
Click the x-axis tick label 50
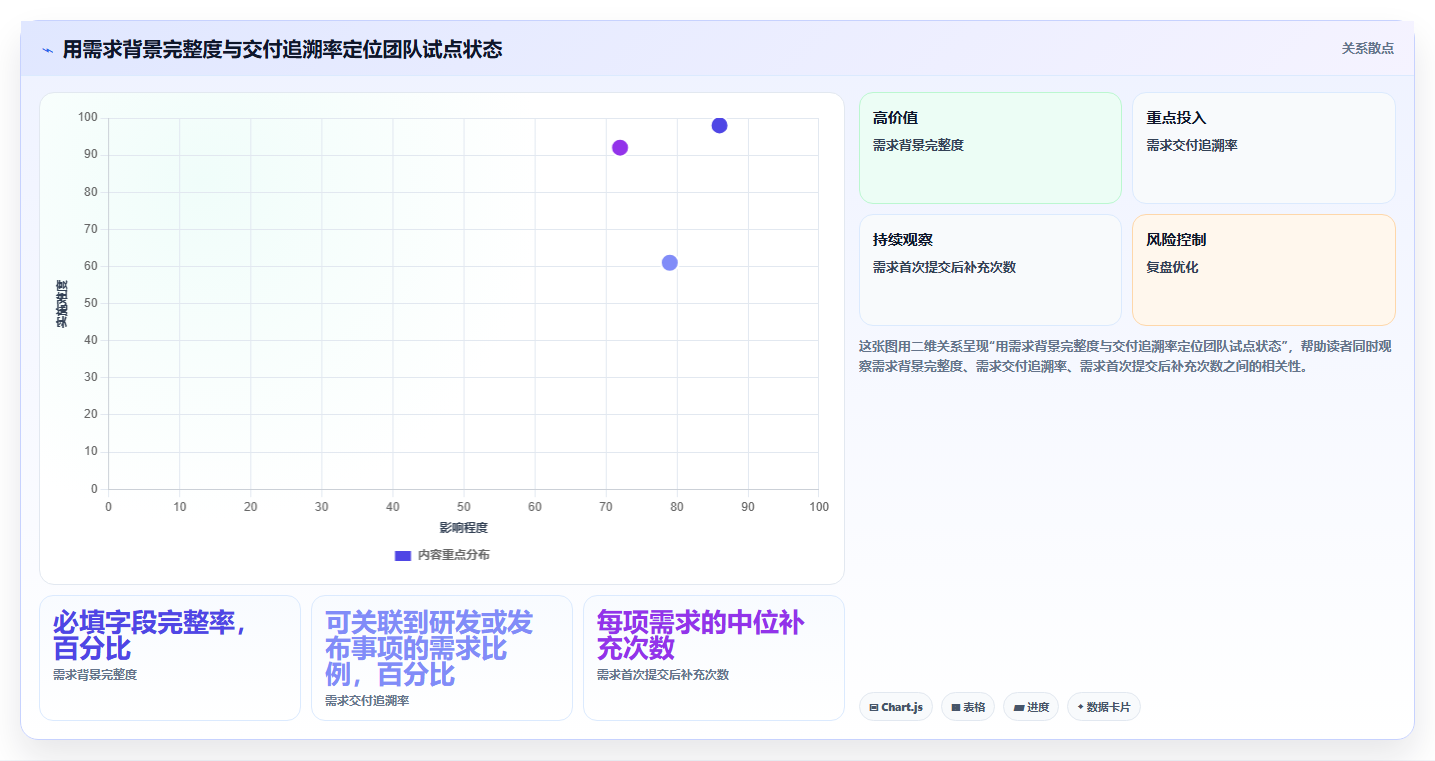(464, 507)
